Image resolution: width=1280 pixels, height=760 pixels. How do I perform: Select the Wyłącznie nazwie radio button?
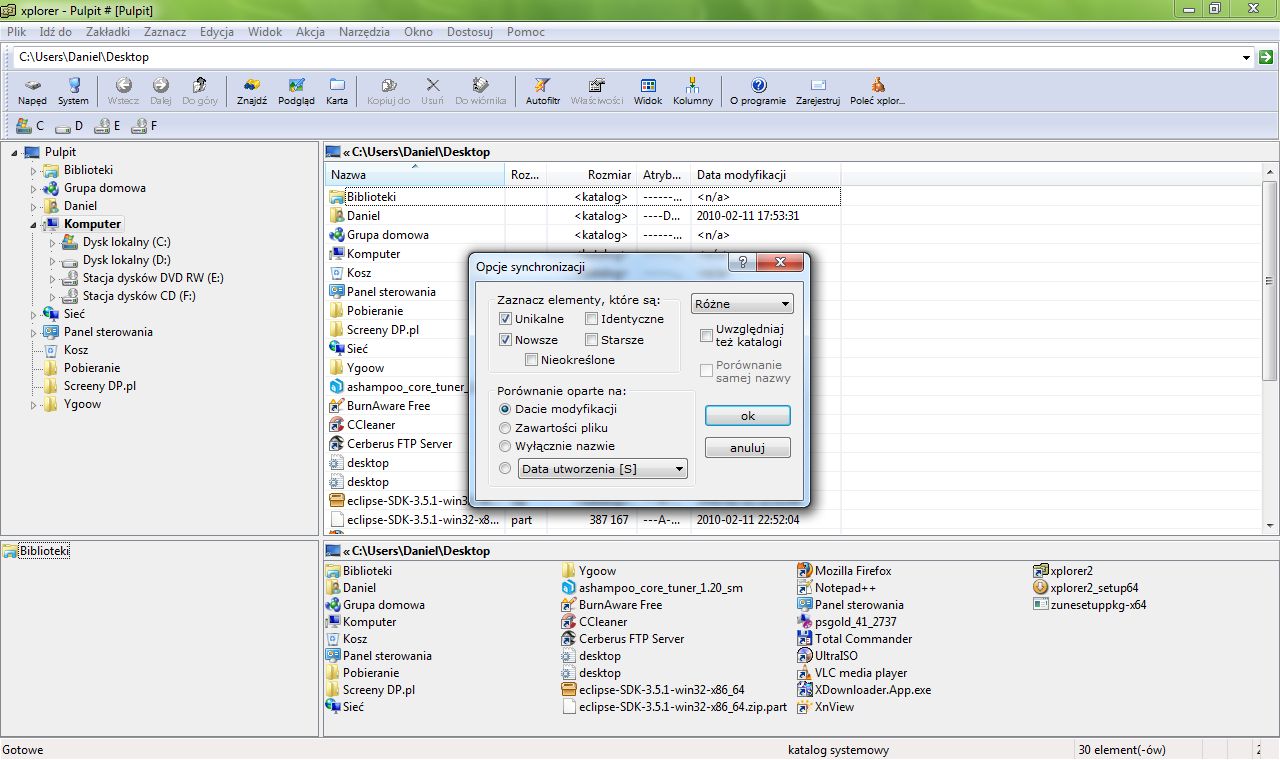click(505, 446)
